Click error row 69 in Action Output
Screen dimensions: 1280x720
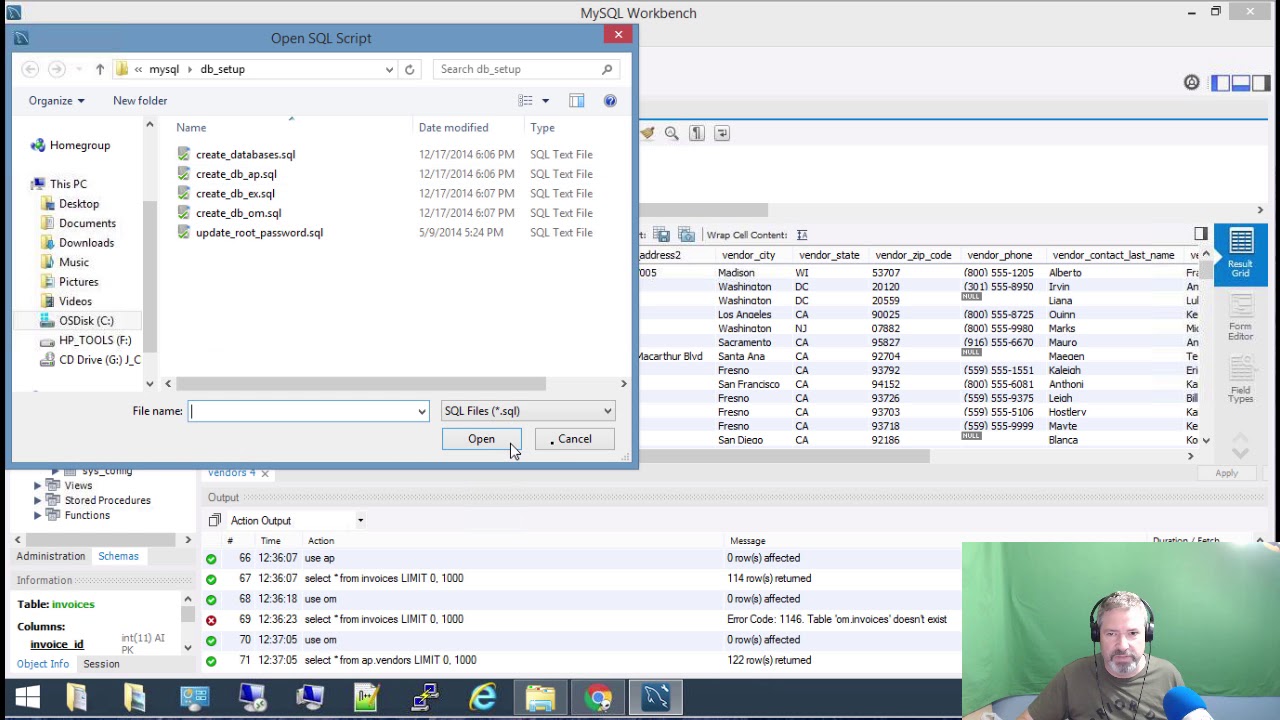(580, 619)
